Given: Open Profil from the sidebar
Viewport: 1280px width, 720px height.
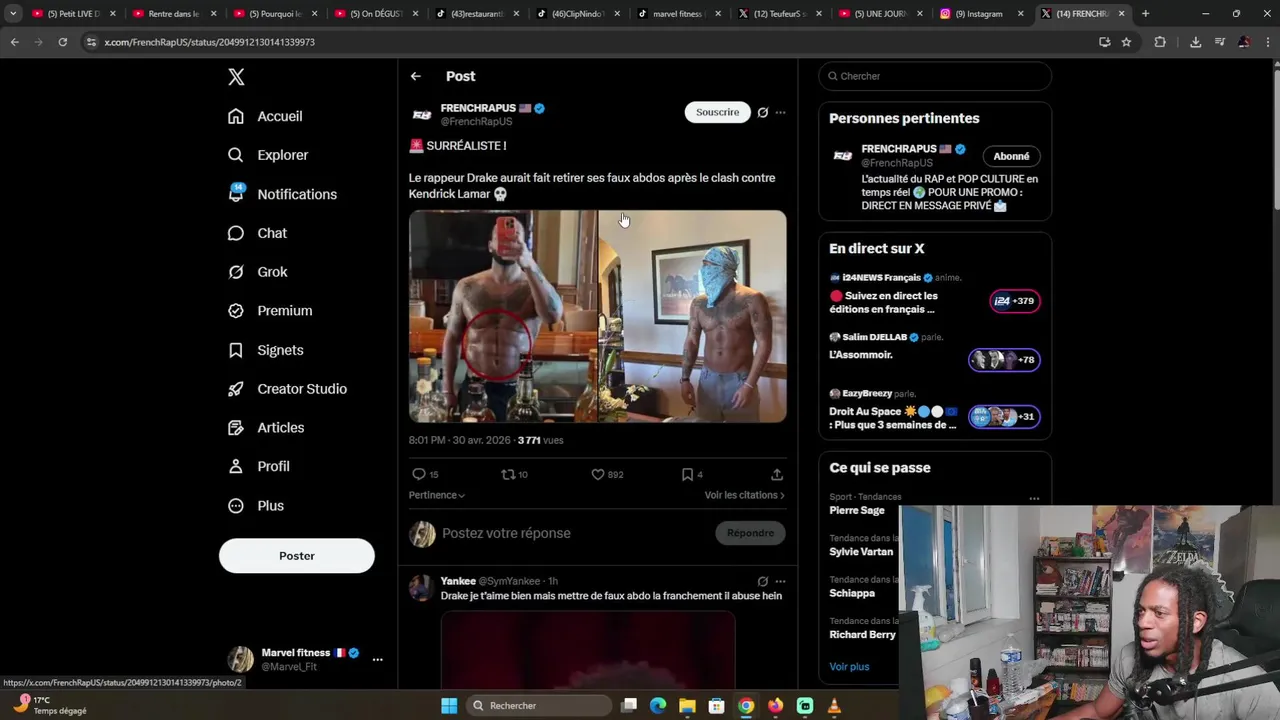Looking at the screenshot, I should coord(258,467).
